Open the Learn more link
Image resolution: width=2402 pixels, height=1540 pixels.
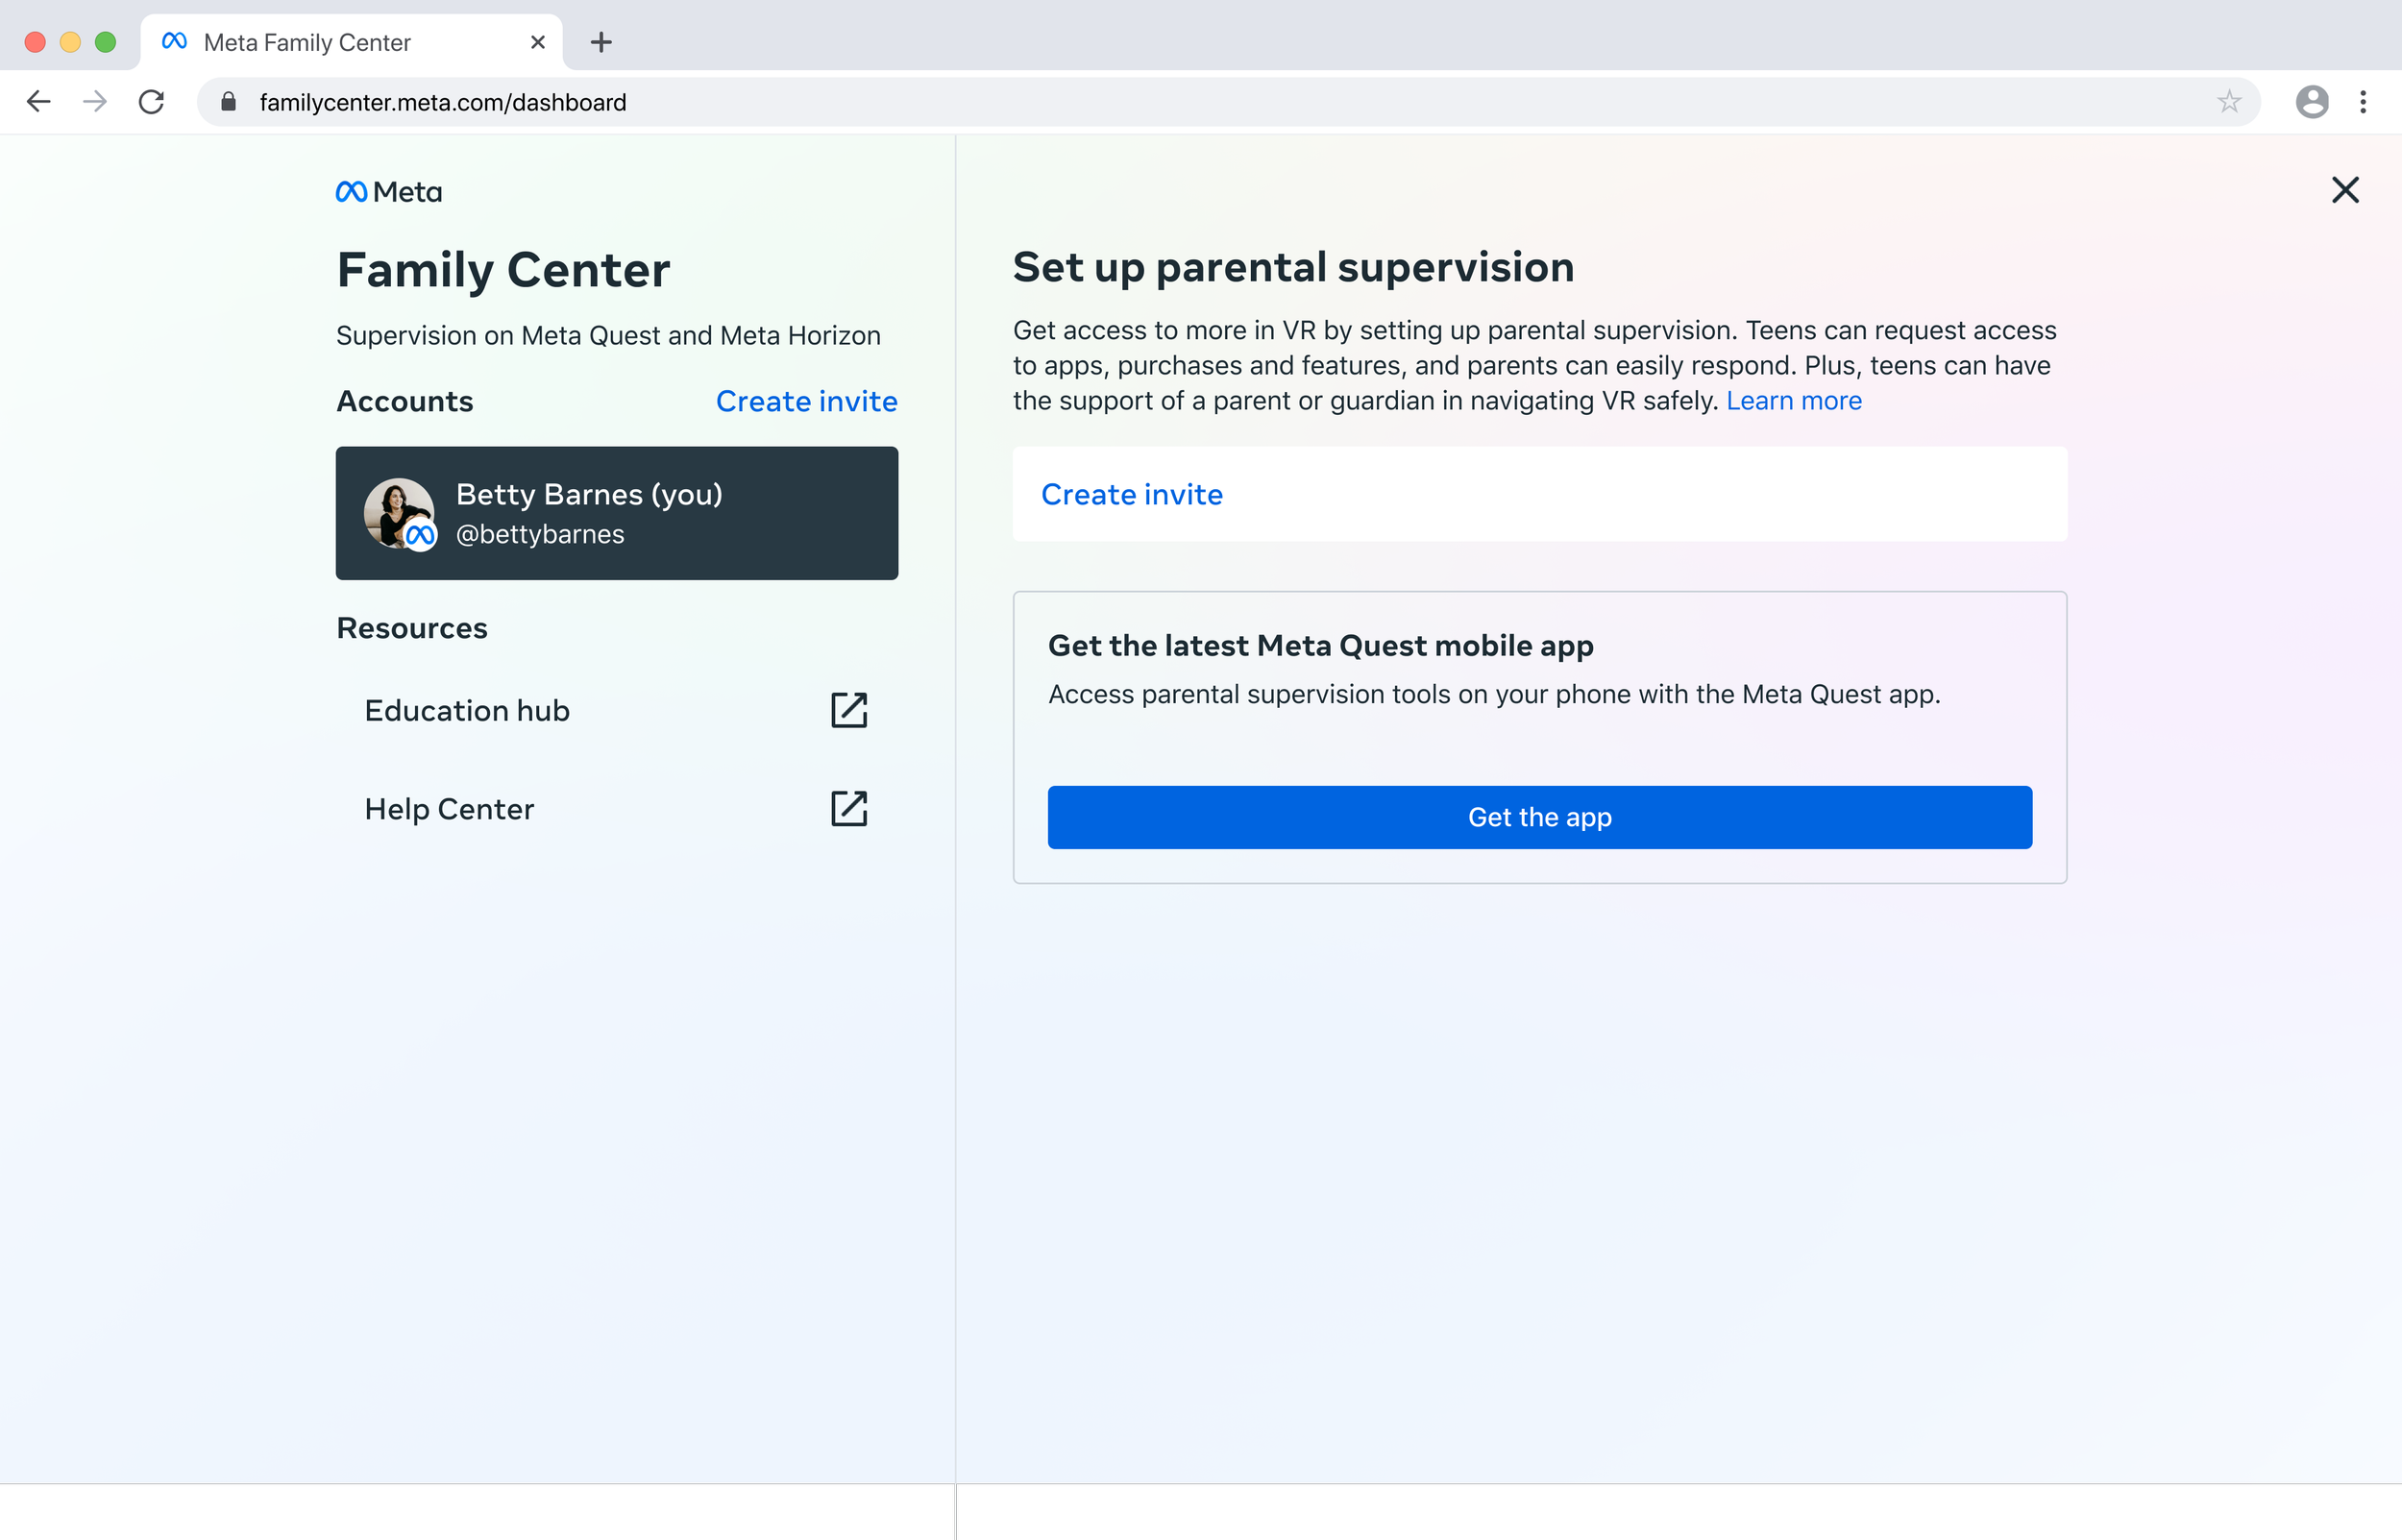[x=1794, y=400]
